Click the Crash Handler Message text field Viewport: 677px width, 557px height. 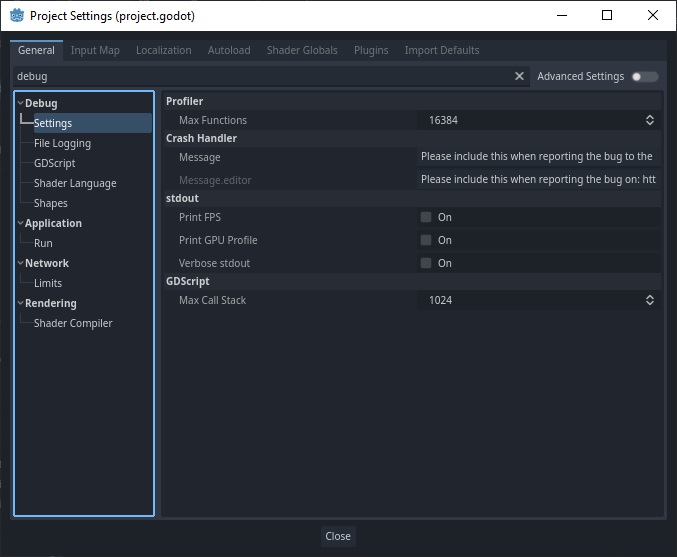(538, 157)
